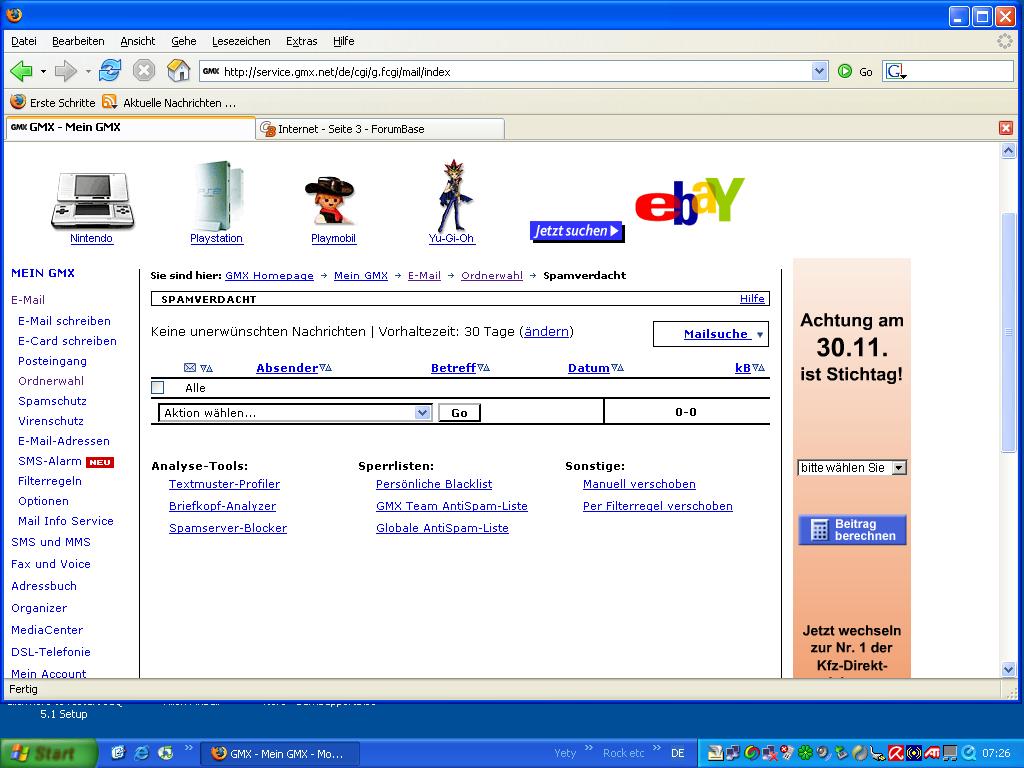Open the bitte wählen Sie dropdown
Viewport: 1024px width, 768px height.
(852, 468)
